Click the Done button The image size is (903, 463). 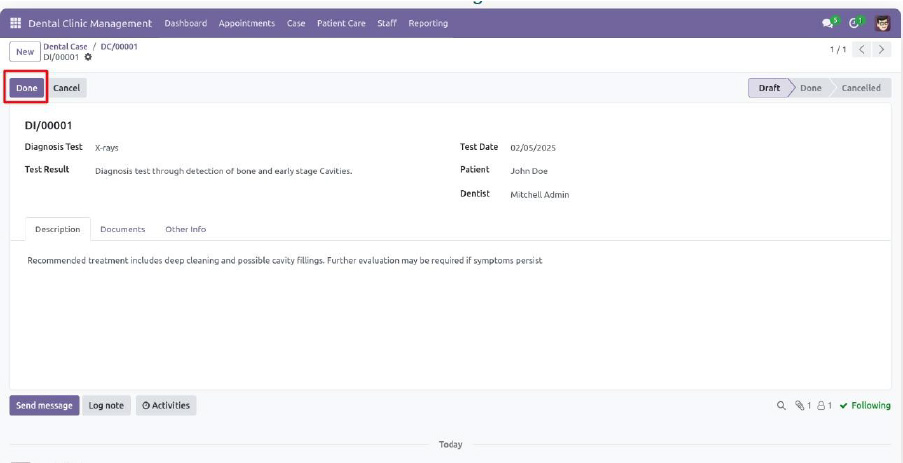[x=27, y=88]
